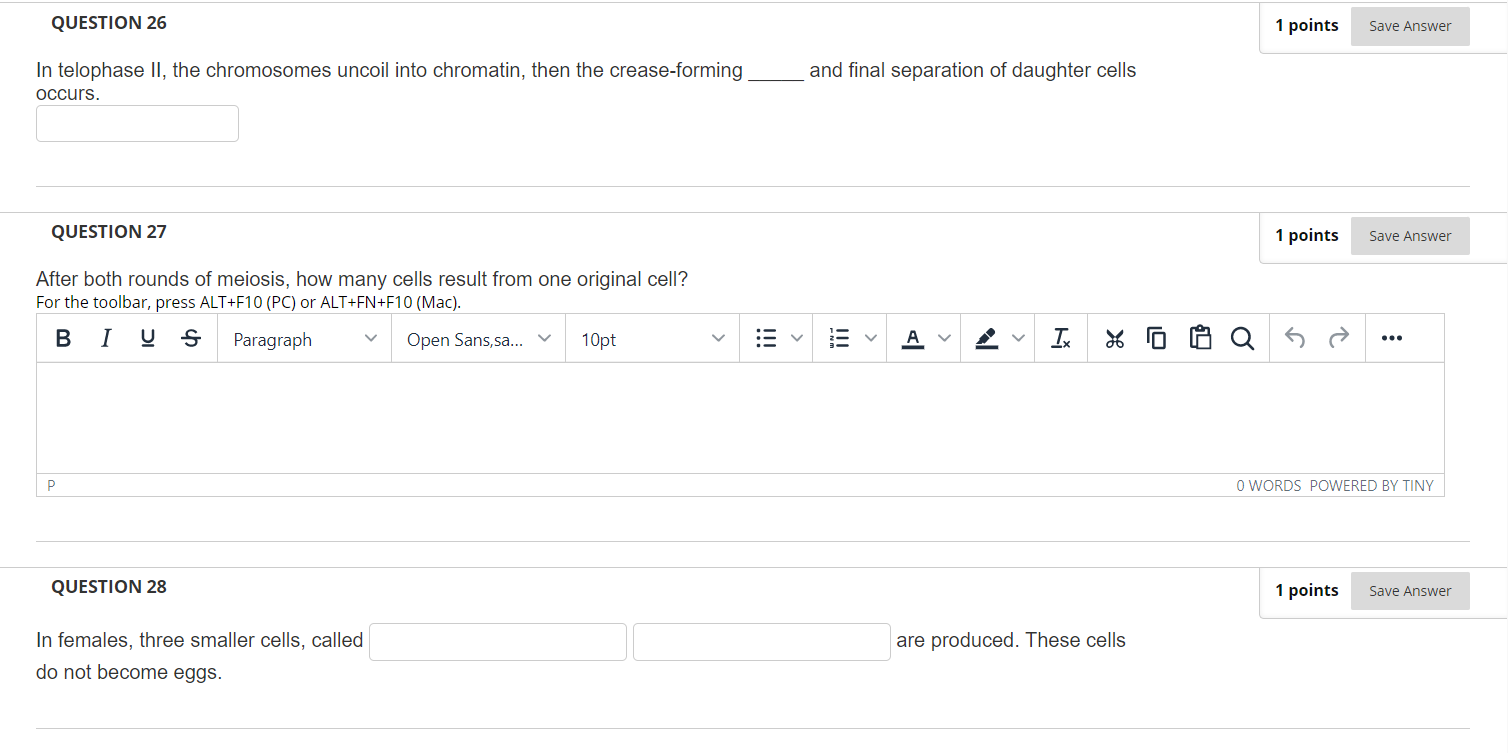The width and height of the screenshot is (1508, 753).
Task: Copy selection with the copy icon
Action: tap(1156, 339)
